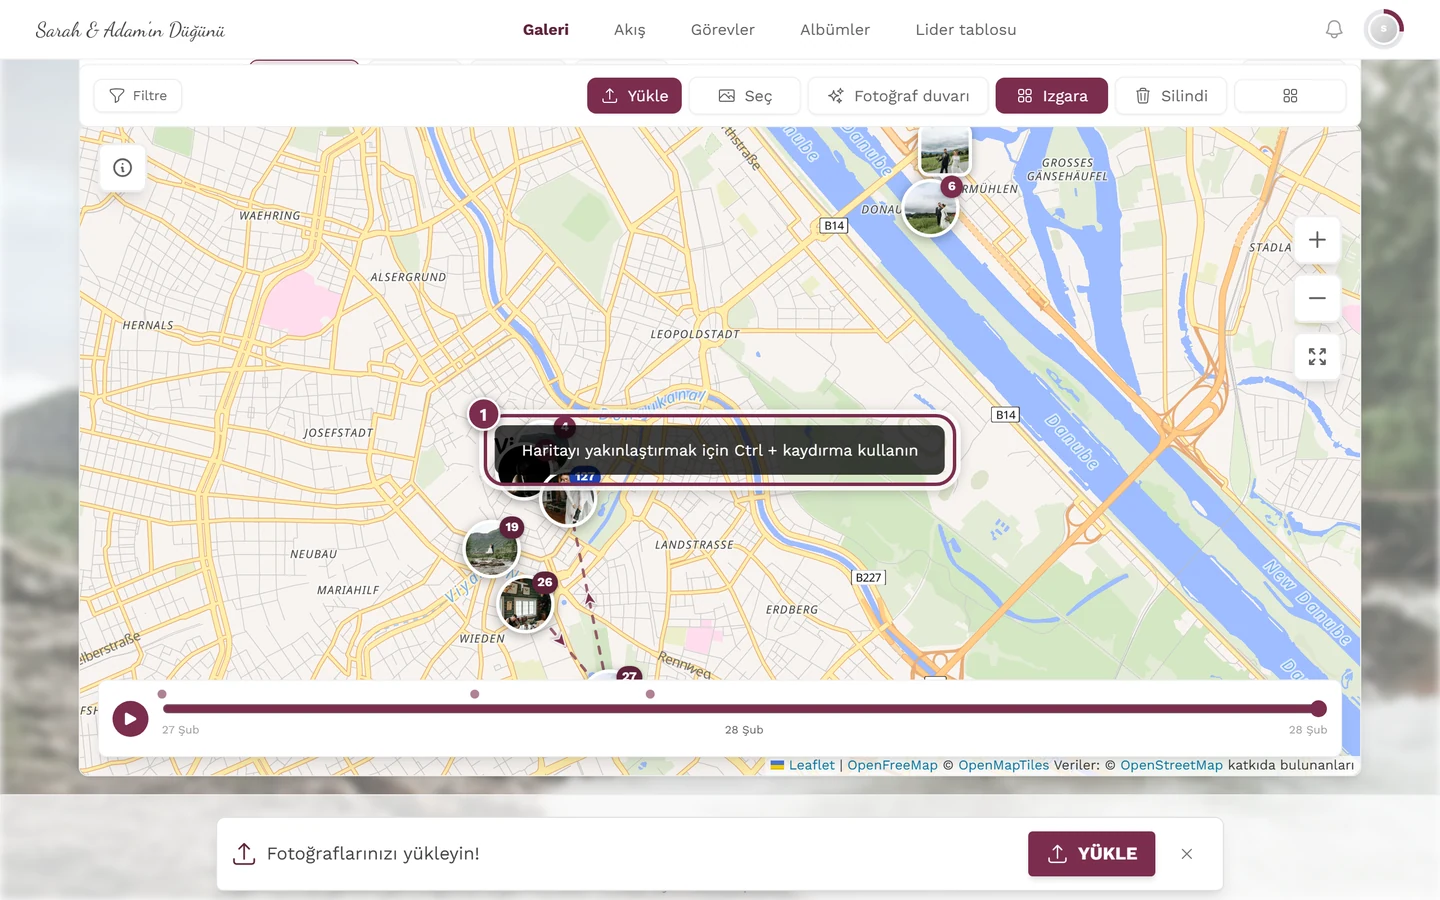Play the photo timeline
The width and height of the screenshot is (1440, 900).
(130, 718)
